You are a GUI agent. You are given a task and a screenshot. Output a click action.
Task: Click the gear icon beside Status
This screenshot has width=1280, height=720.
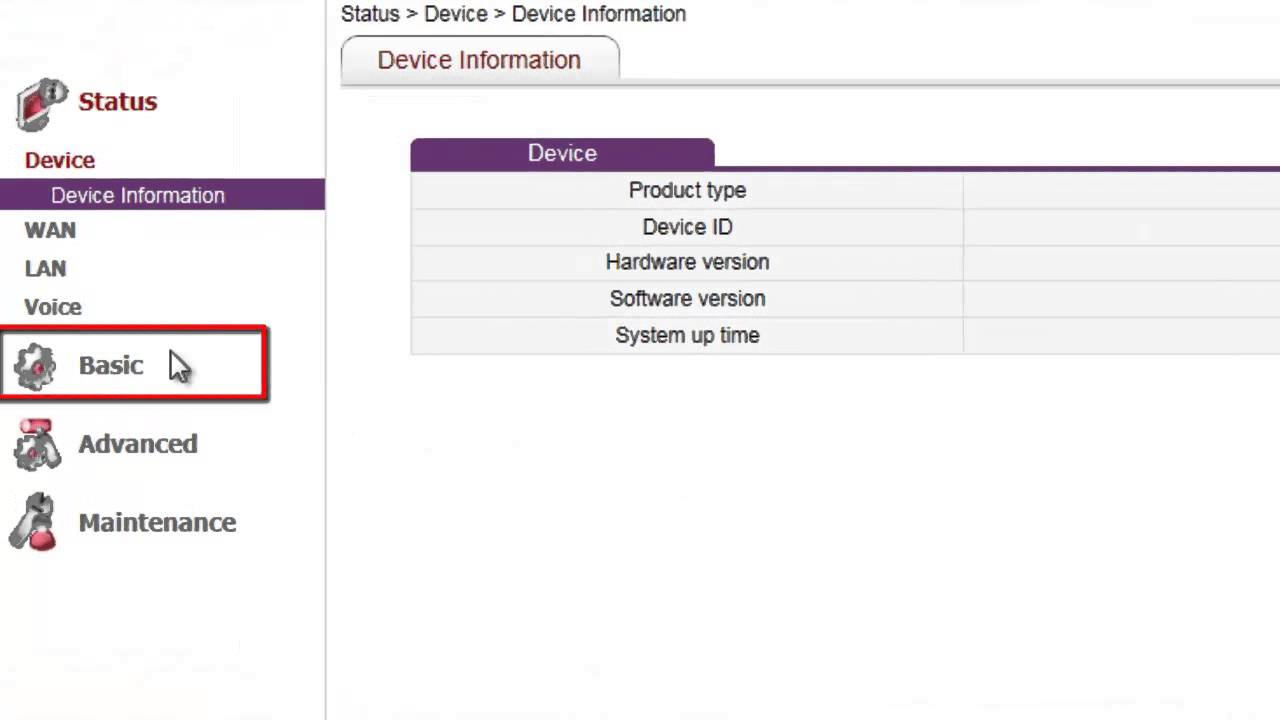38,101
